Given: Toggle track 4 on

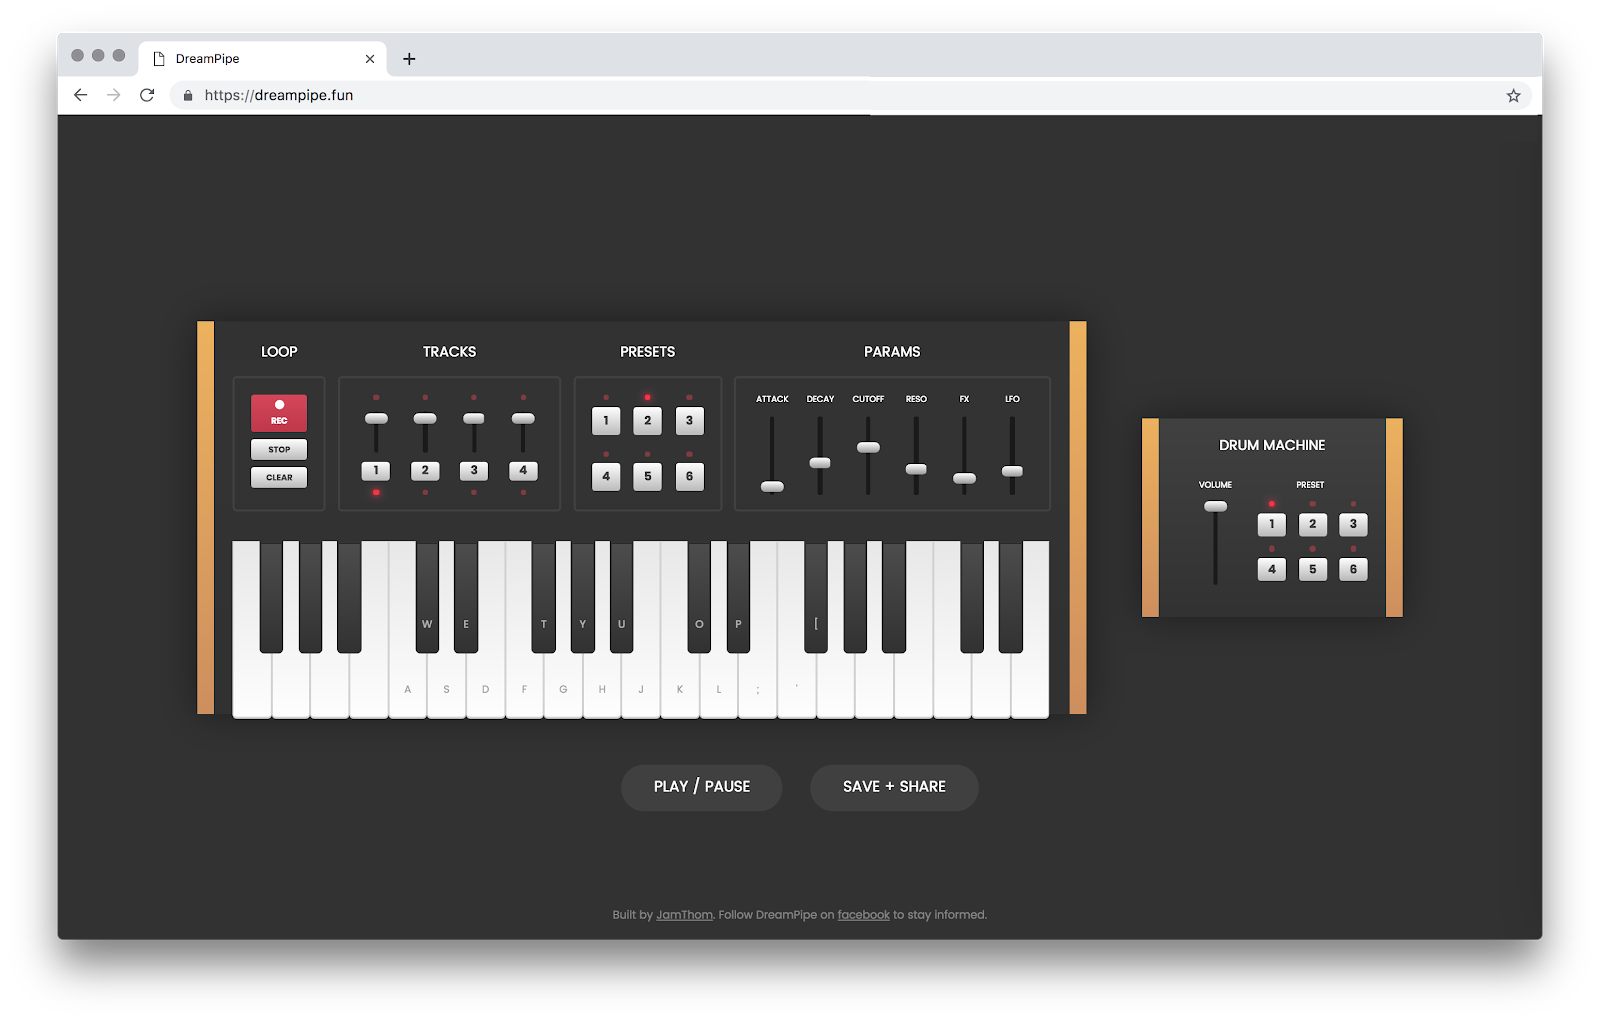Looking at the screenshot, I should [523, 470].
